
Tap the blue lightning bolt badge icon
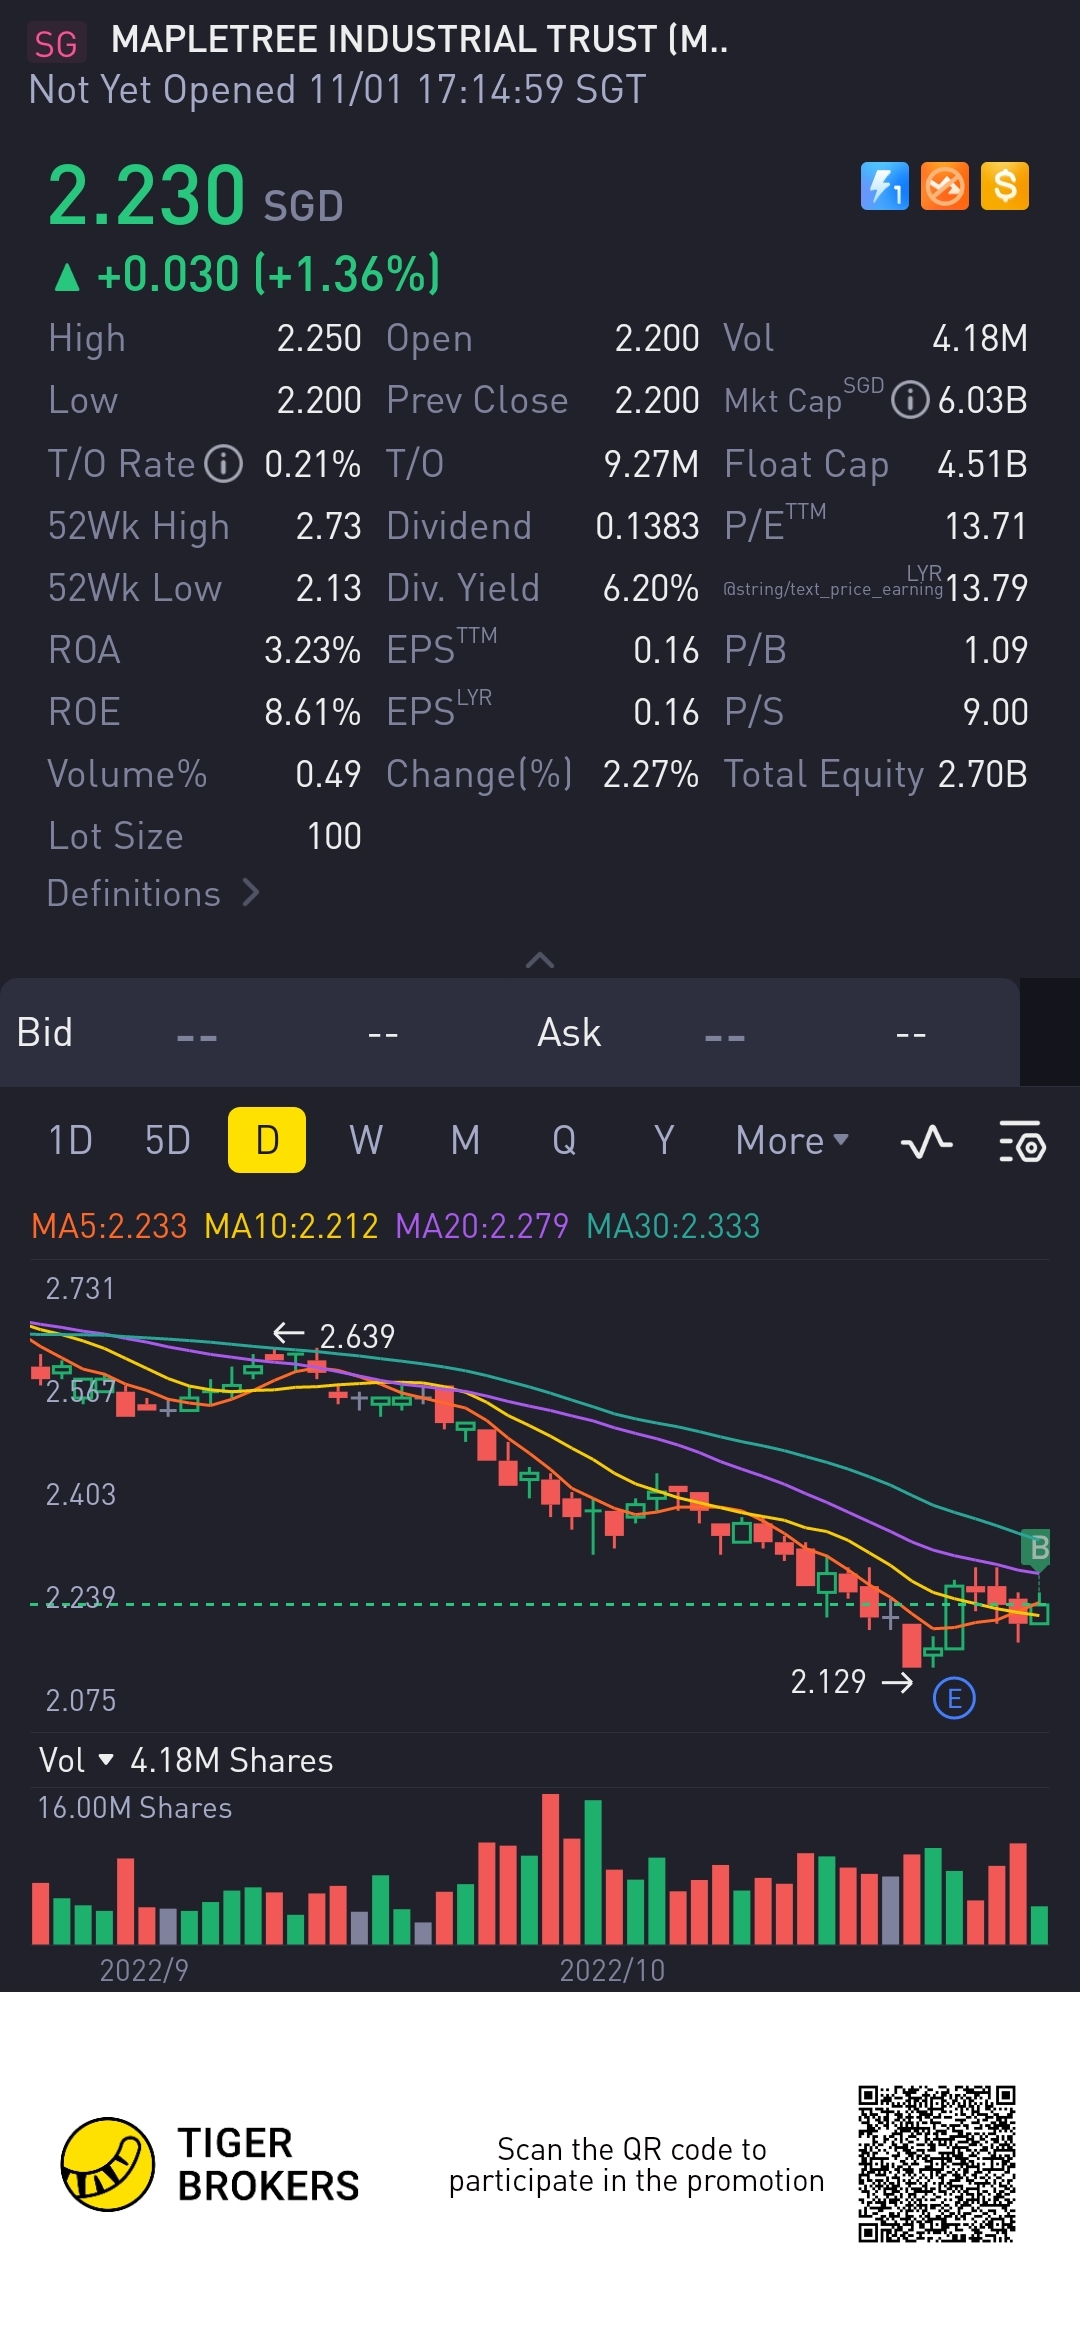885,186
